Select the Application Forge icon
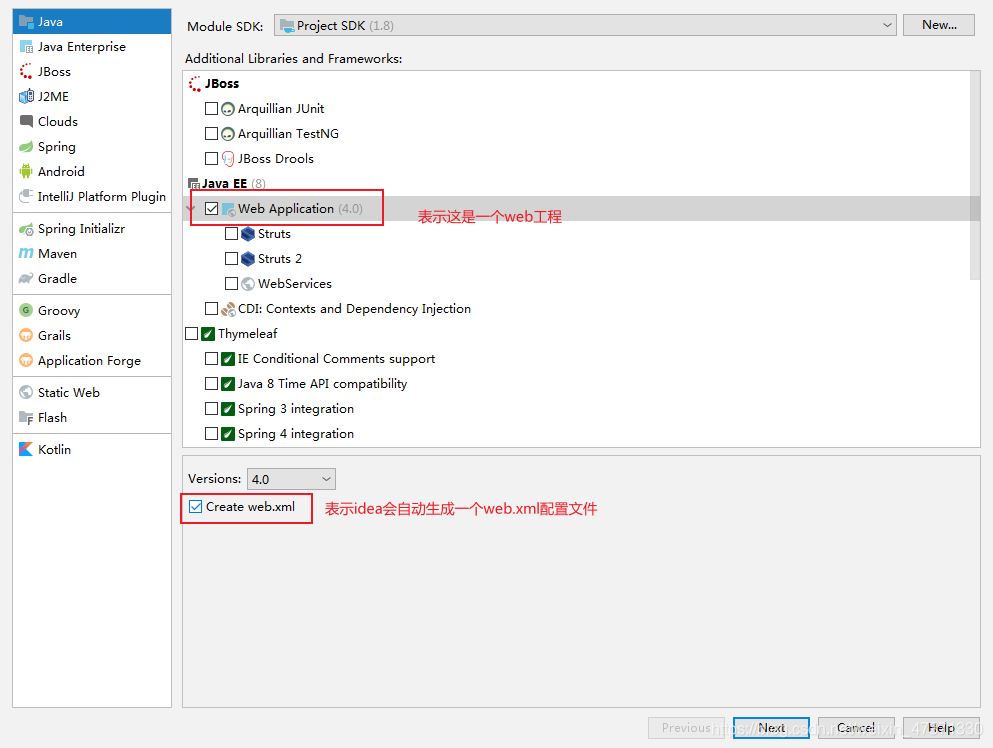The width and height of the screenshot is (993, 748). pos(26,360)
